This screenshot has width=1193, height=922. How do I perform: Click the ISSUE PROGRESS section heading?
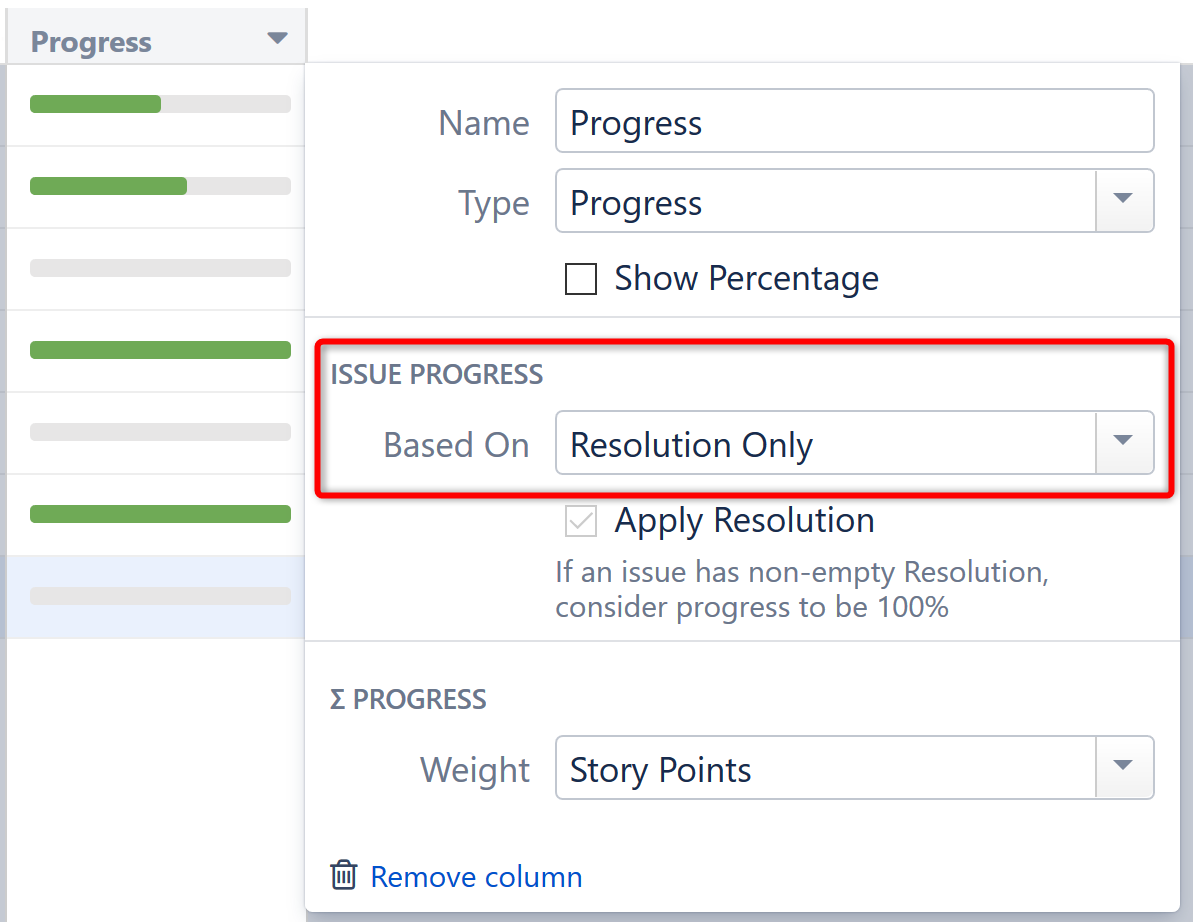coord(437,374)
